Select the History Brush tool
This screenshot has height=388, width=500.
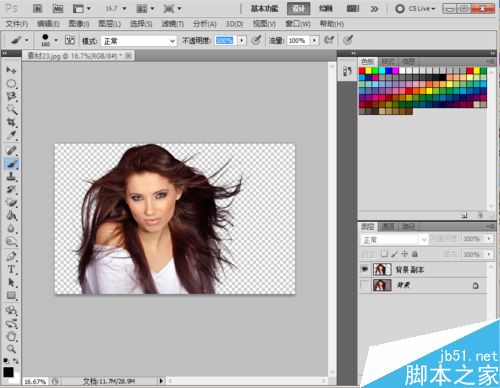[x=11, y=189]
